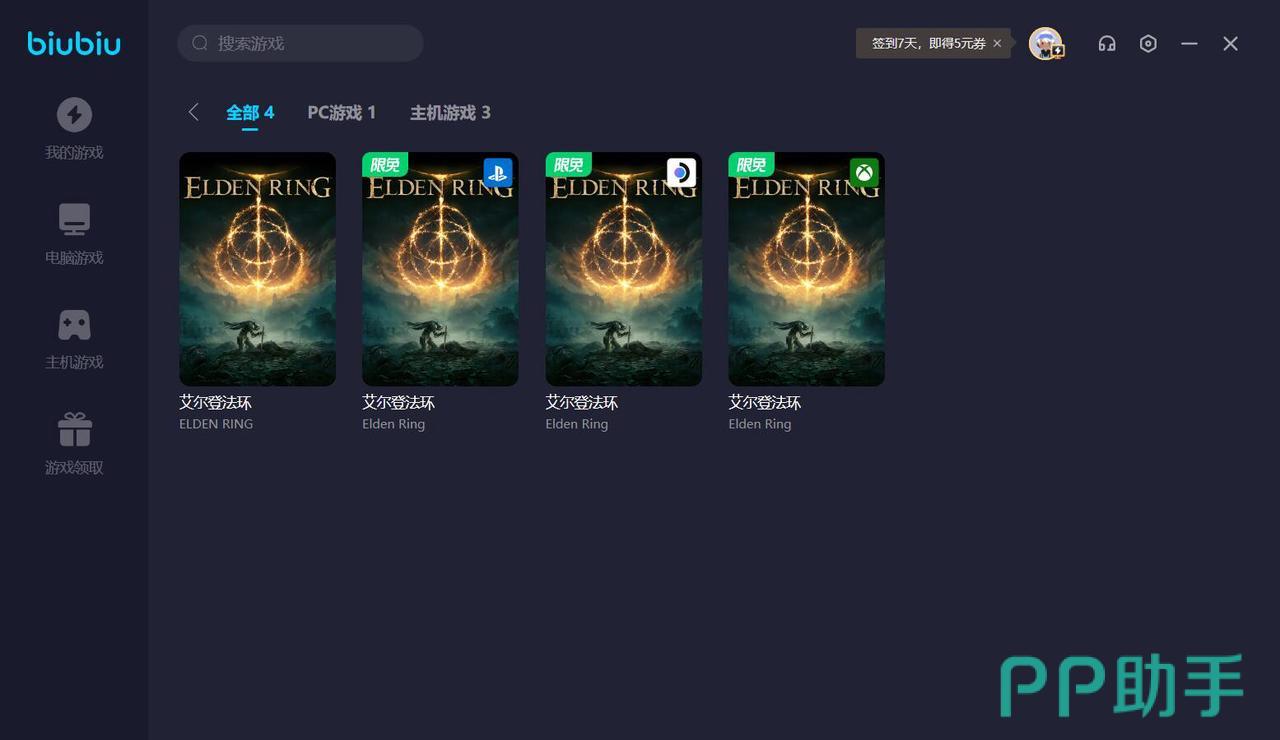Switch to the PC游戏 1 tab
Image resolution: width=1280 pixels, height=740 pixels.
coord(342,113)
